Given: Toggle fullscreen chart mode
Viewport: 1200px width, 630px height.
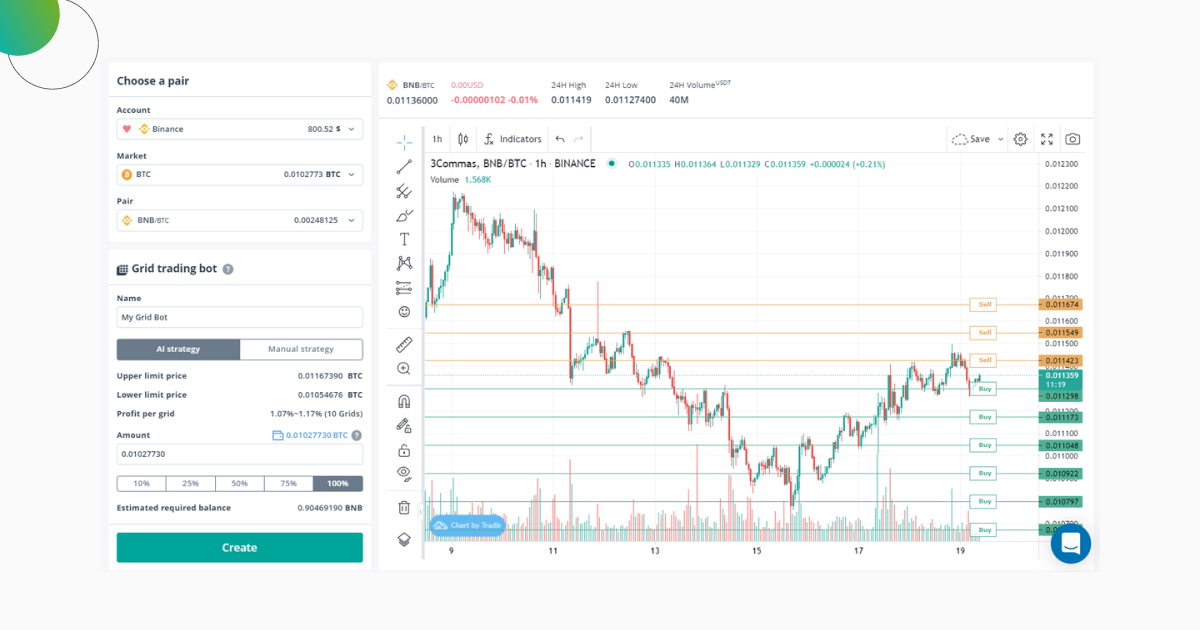Looking at the screenshot, I should 1047,139.
